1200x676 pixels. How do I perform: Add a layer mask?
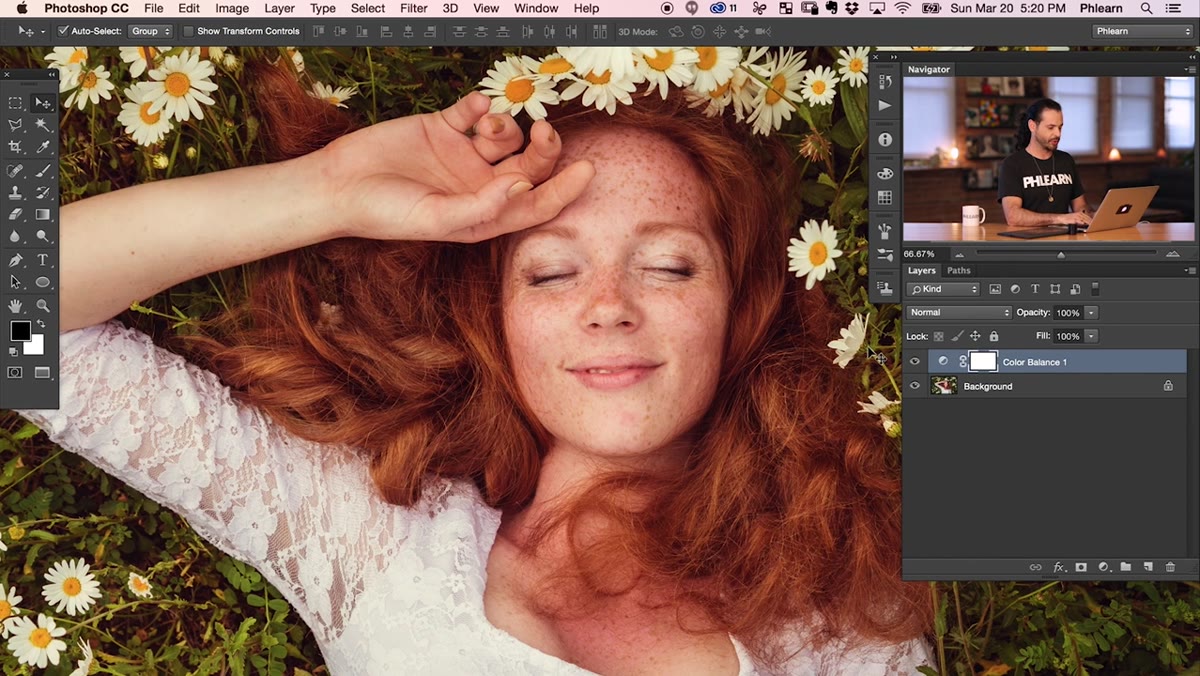(x=1081, y=567)
